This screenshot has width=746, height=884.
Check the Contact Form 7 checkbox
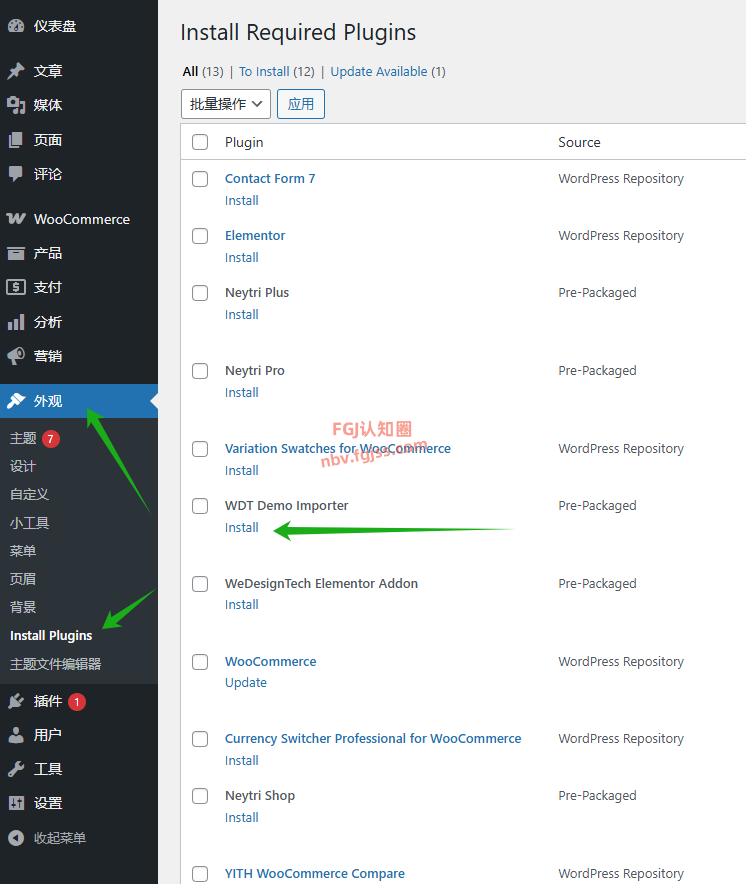(x=200, y=179)
